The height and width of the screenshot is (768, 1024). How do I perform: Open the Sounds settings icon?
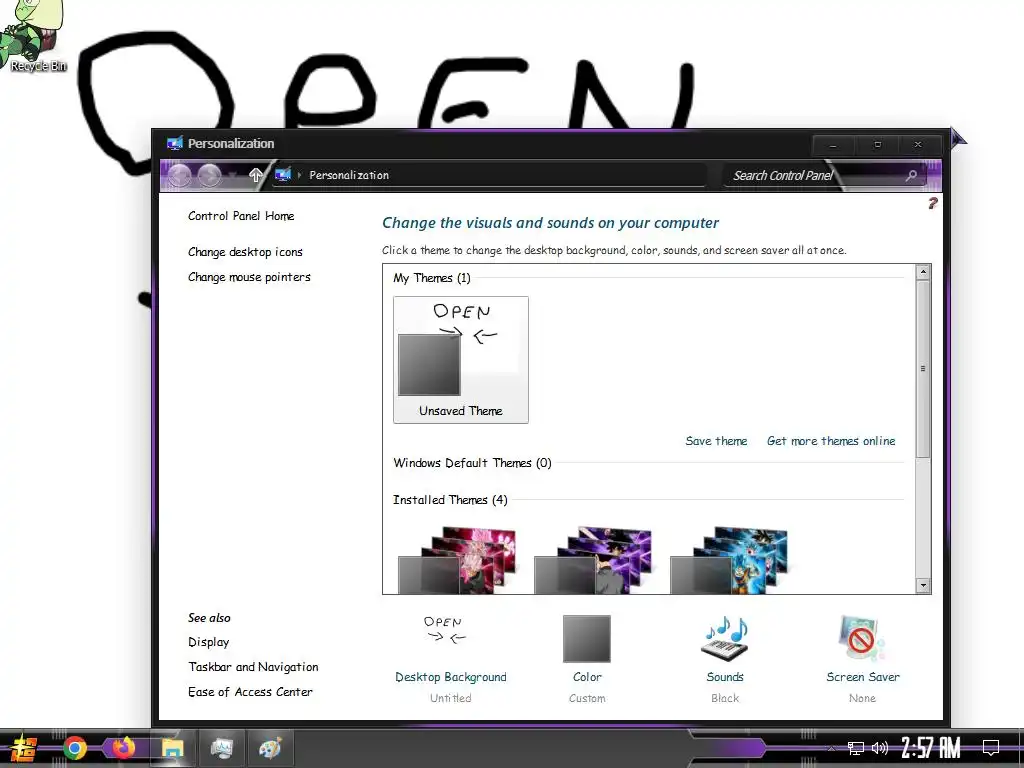(725, 639)
